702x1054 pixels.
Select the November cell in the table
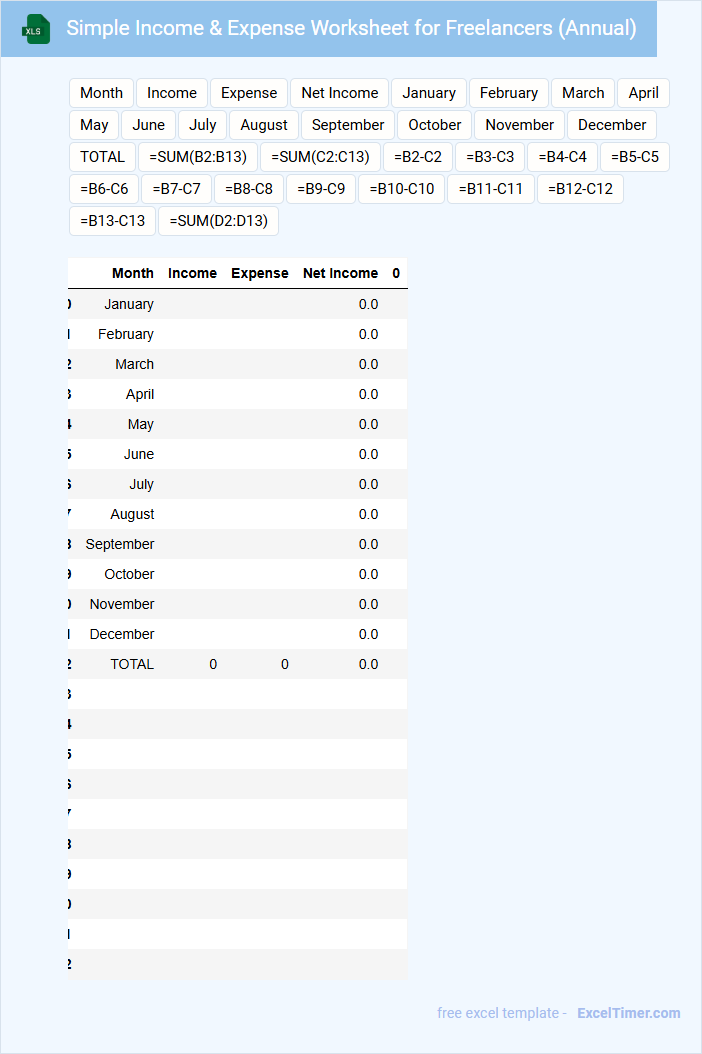pyautogui.click(x=122, y=604)
